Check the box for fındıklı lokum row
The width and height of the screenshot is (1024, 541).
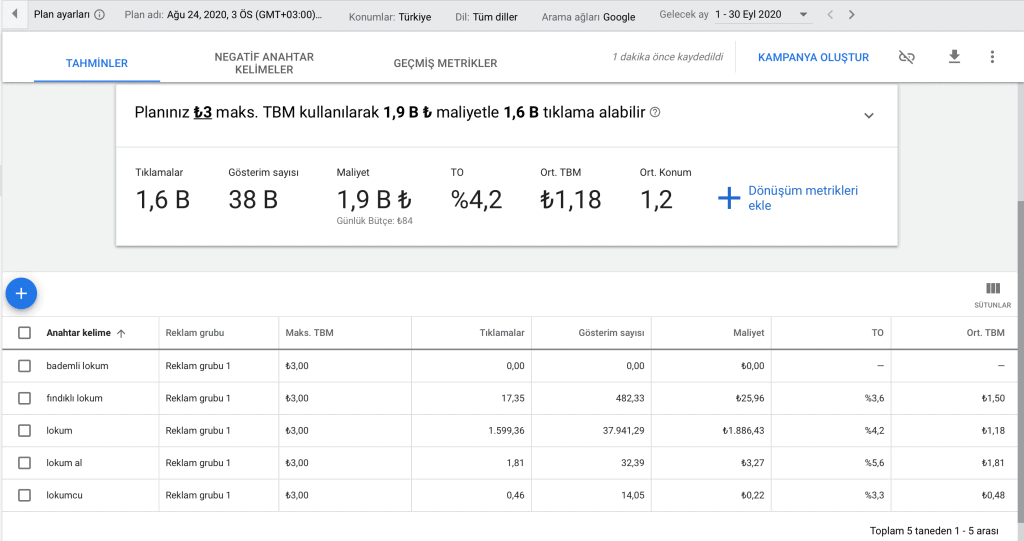[24, 398]
